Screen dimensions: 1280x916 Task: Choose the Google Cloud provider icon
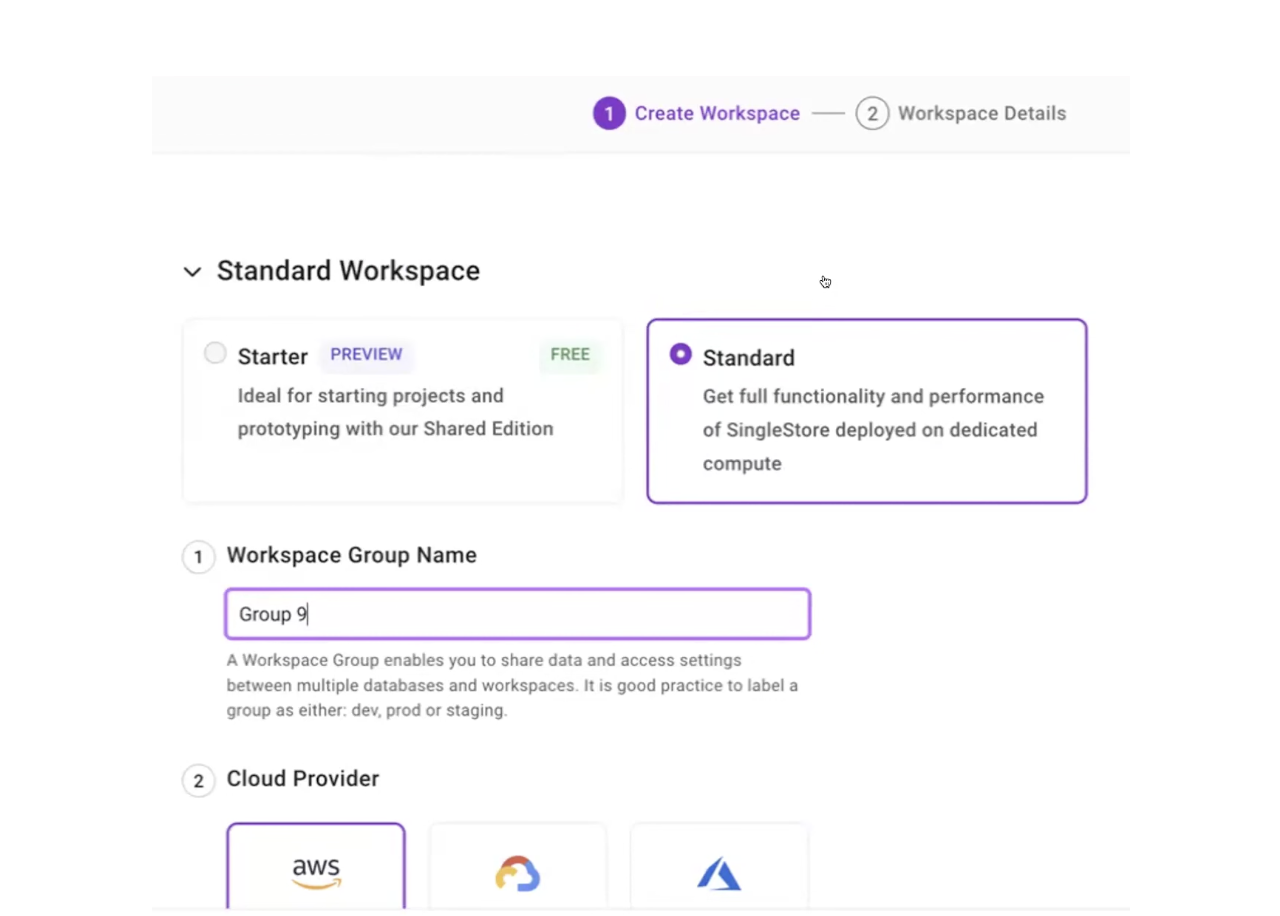518,873
